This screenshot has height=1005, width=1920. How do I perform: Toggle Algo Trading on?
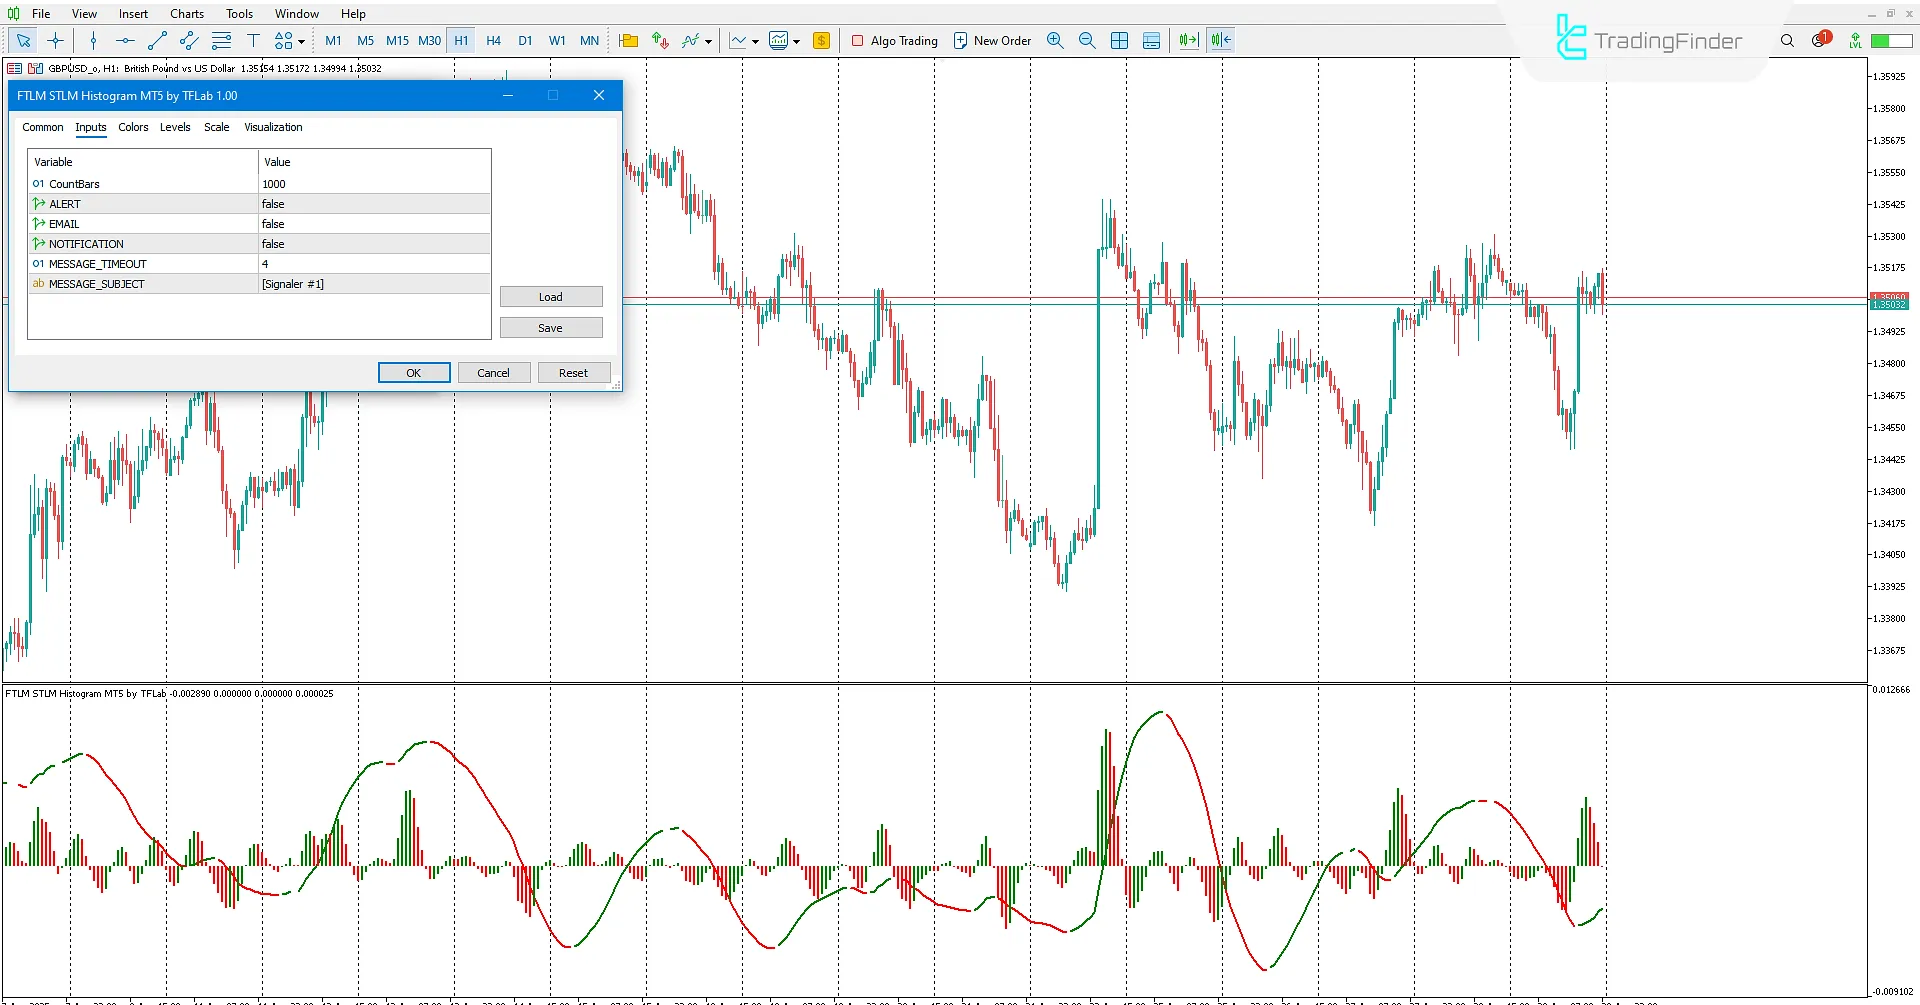pyautogui.click(x=894, y=41)
